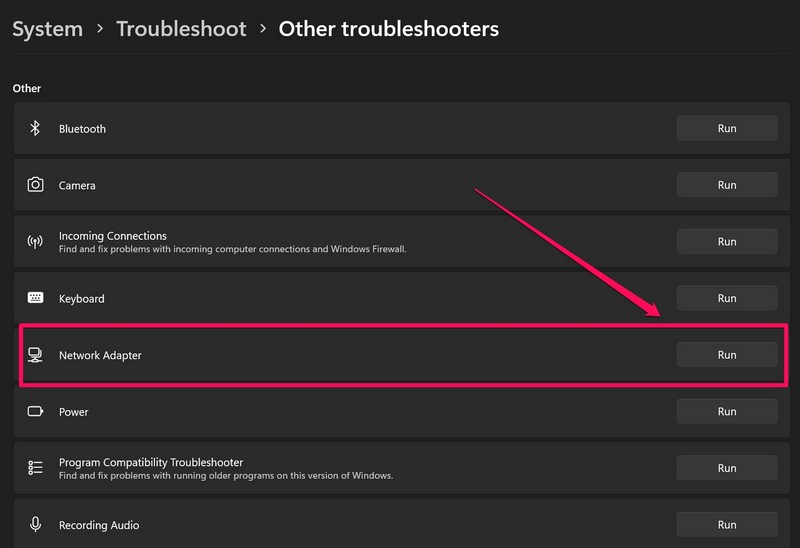
Task: Click the Network Adapter icon
Action: click(x=35, y=355)
